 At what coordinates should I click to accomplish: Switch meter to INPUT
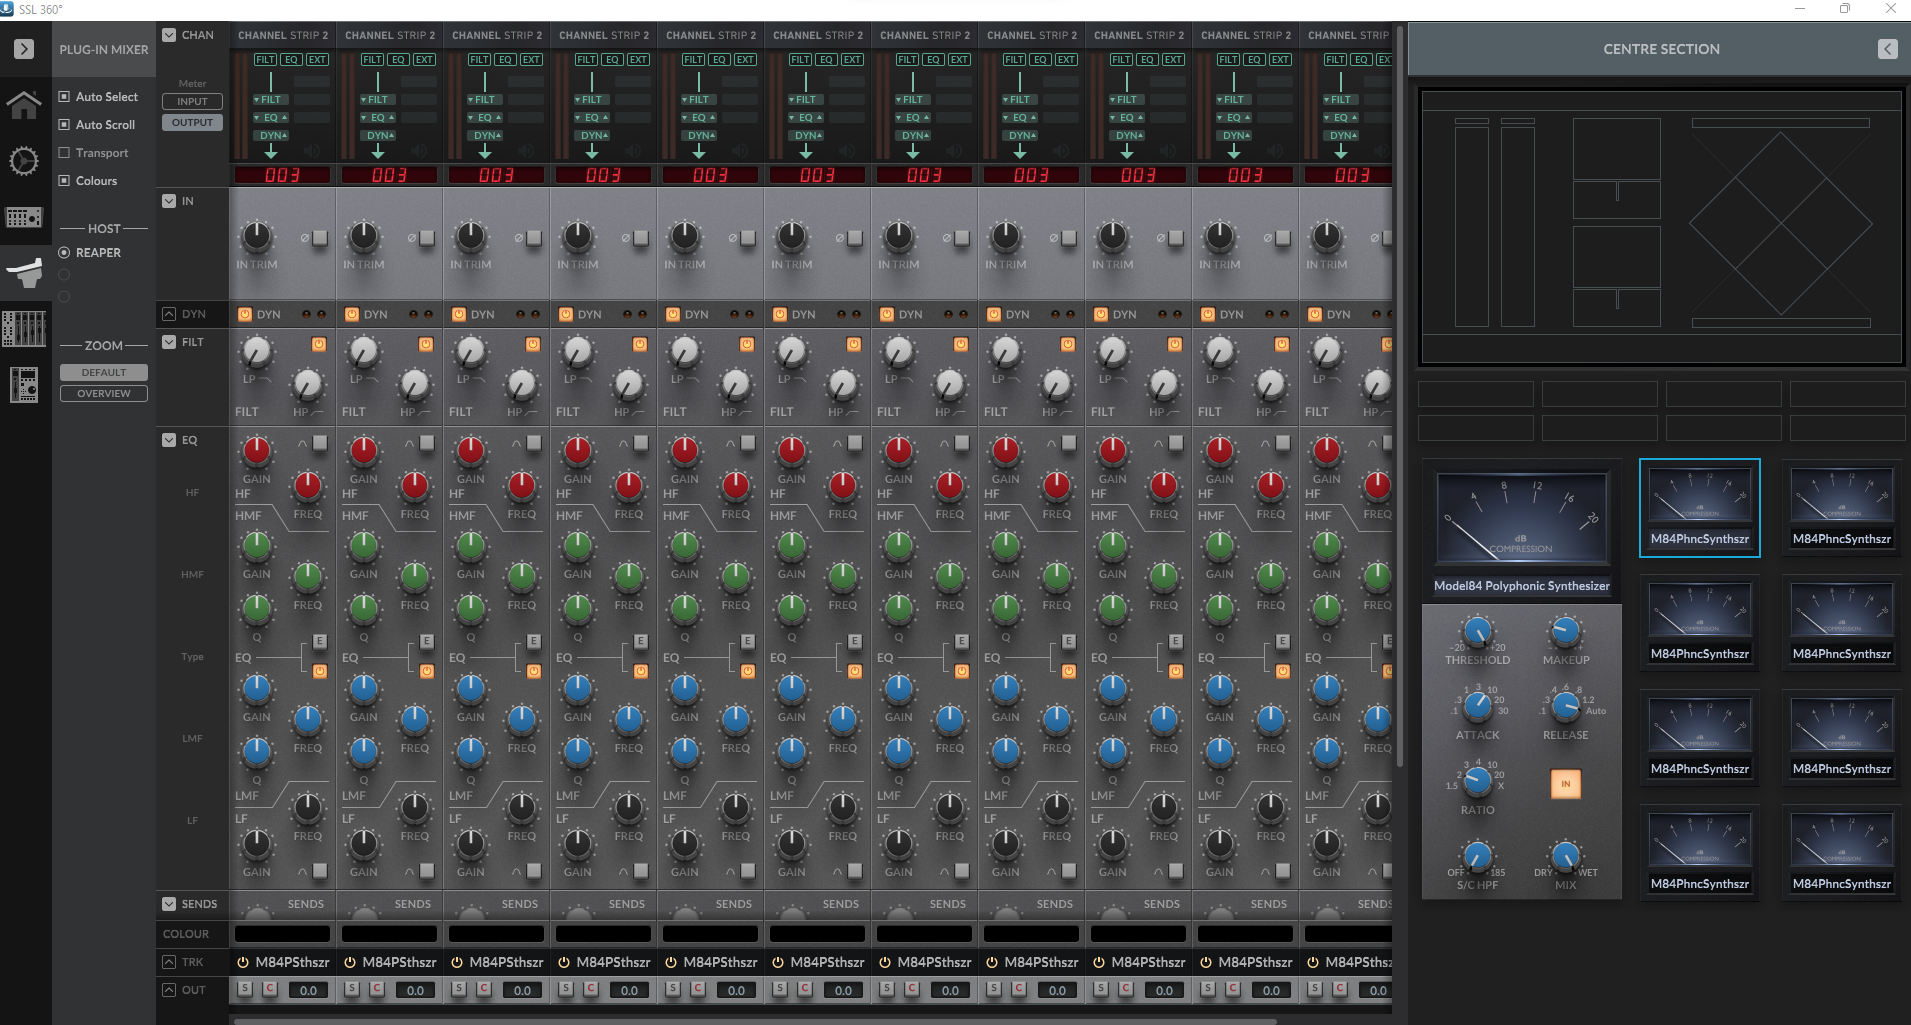pos(192,101)
